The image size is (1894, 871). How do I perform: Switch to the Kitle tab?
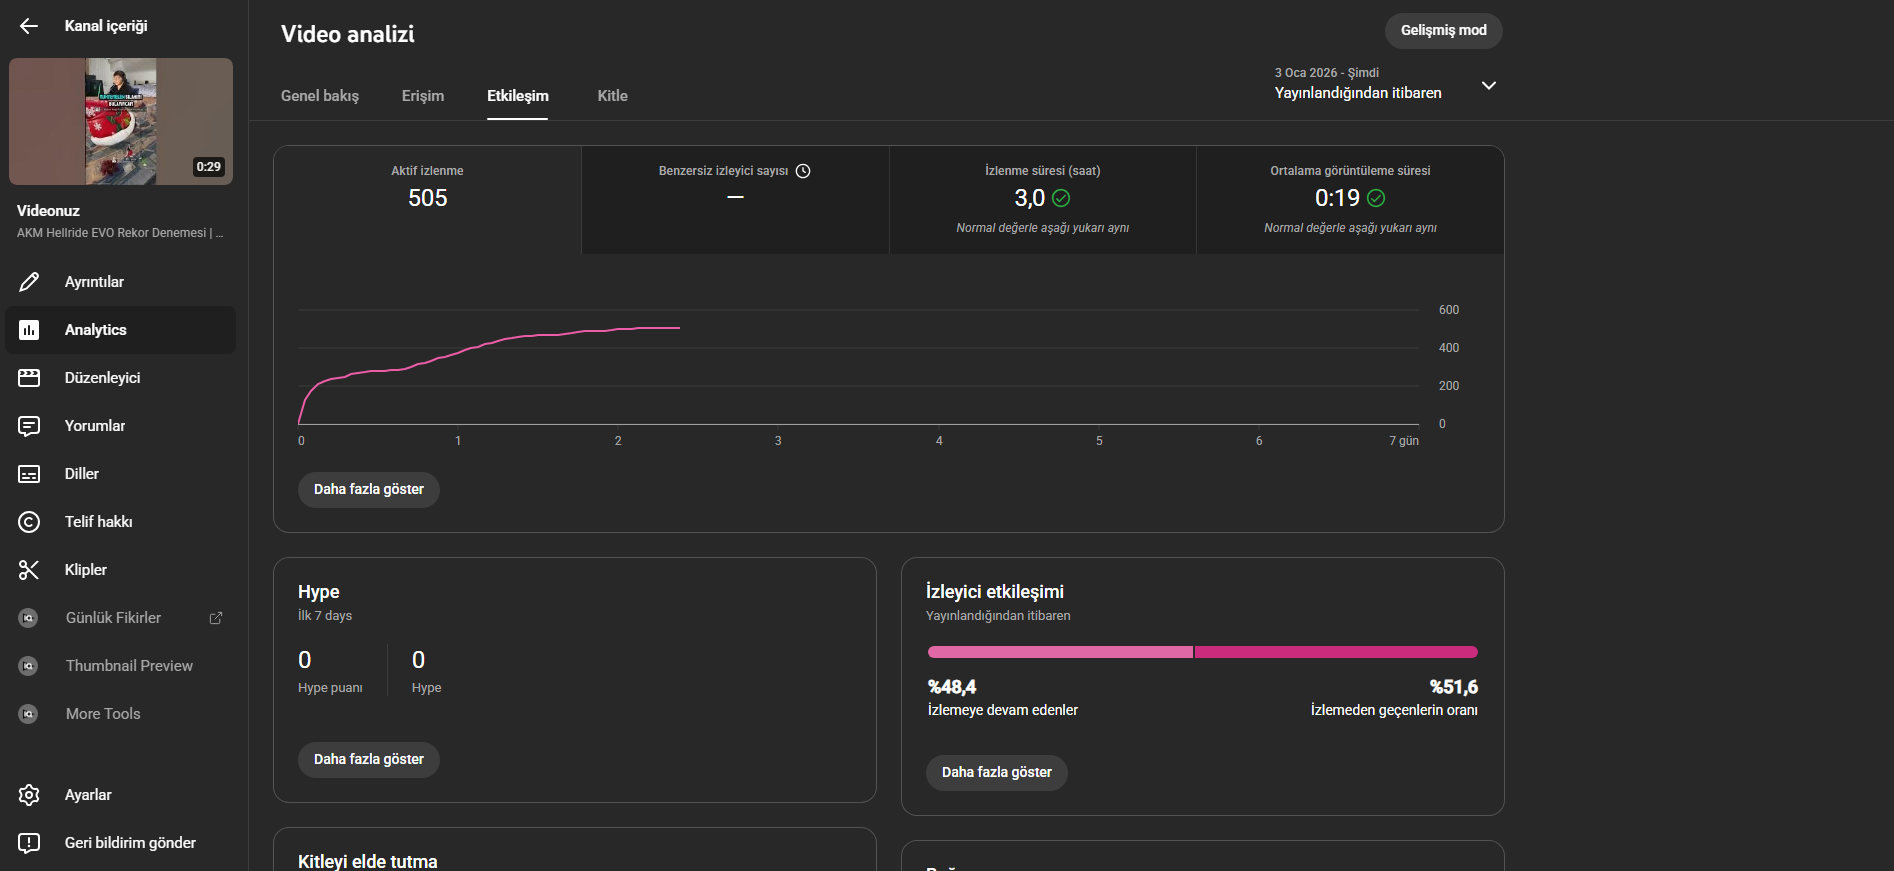(613, 96)
